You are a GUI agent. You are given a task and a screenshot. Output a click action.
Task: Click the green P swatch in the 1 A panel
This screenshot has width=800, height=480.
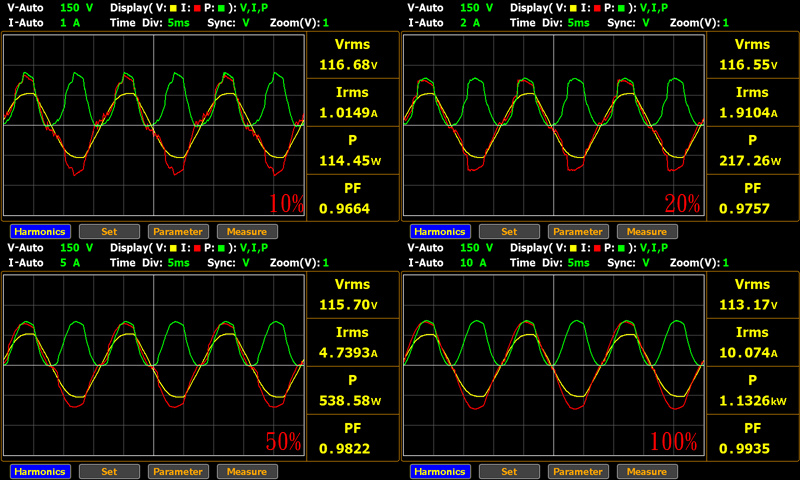(221, 8)
